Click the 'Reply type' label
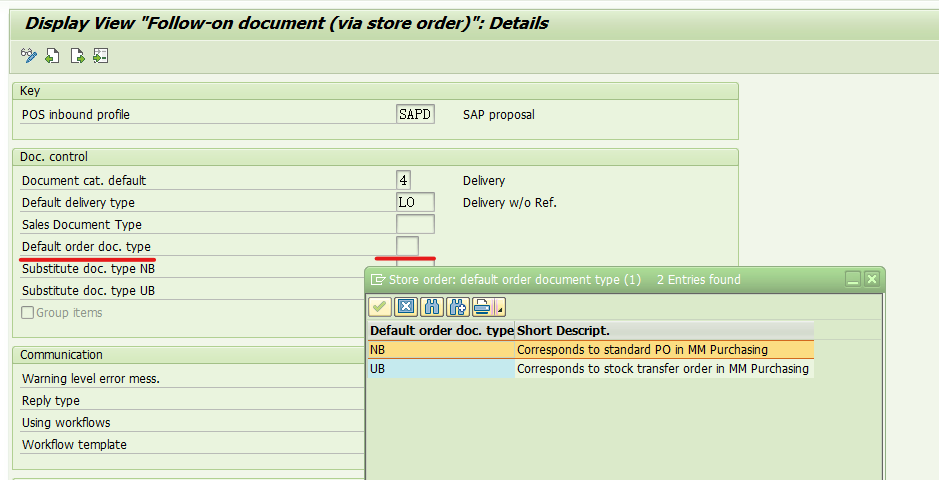939x480 pixels. [51, 401]
